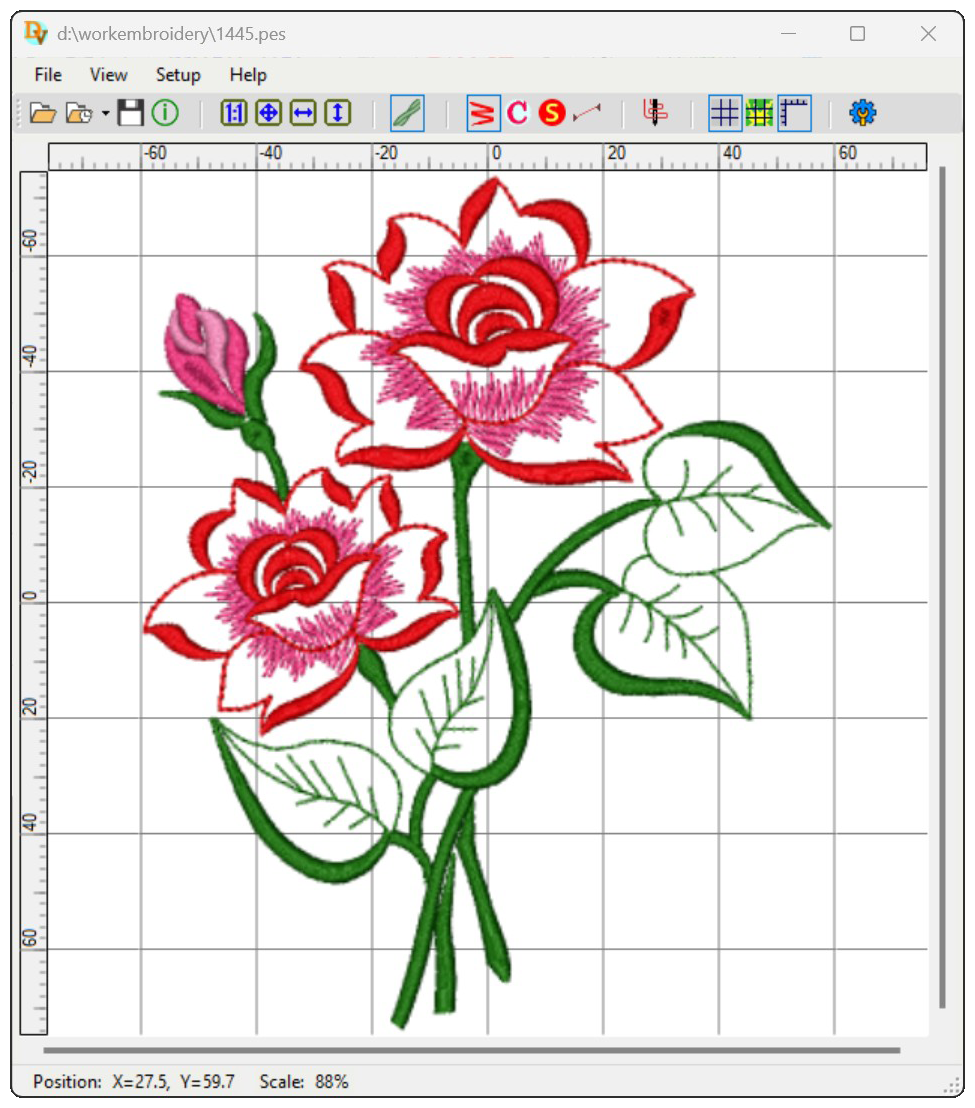Click the red S stop marker icon
This screenshot has height=1108, width=975.
coord(552,114)
